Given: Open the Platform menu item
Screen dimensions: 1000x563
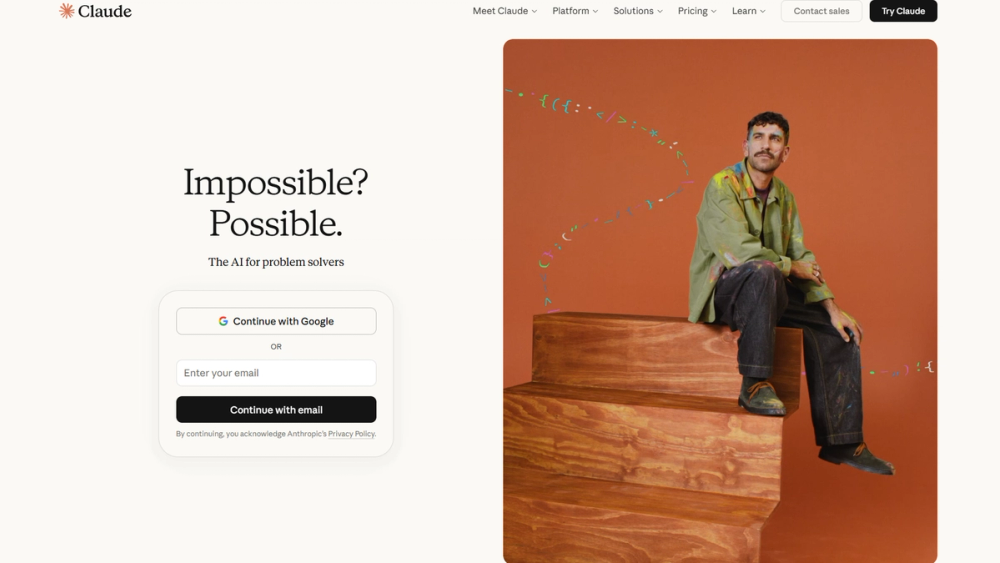Looking at the screenshot, I should tap(575, 11).
